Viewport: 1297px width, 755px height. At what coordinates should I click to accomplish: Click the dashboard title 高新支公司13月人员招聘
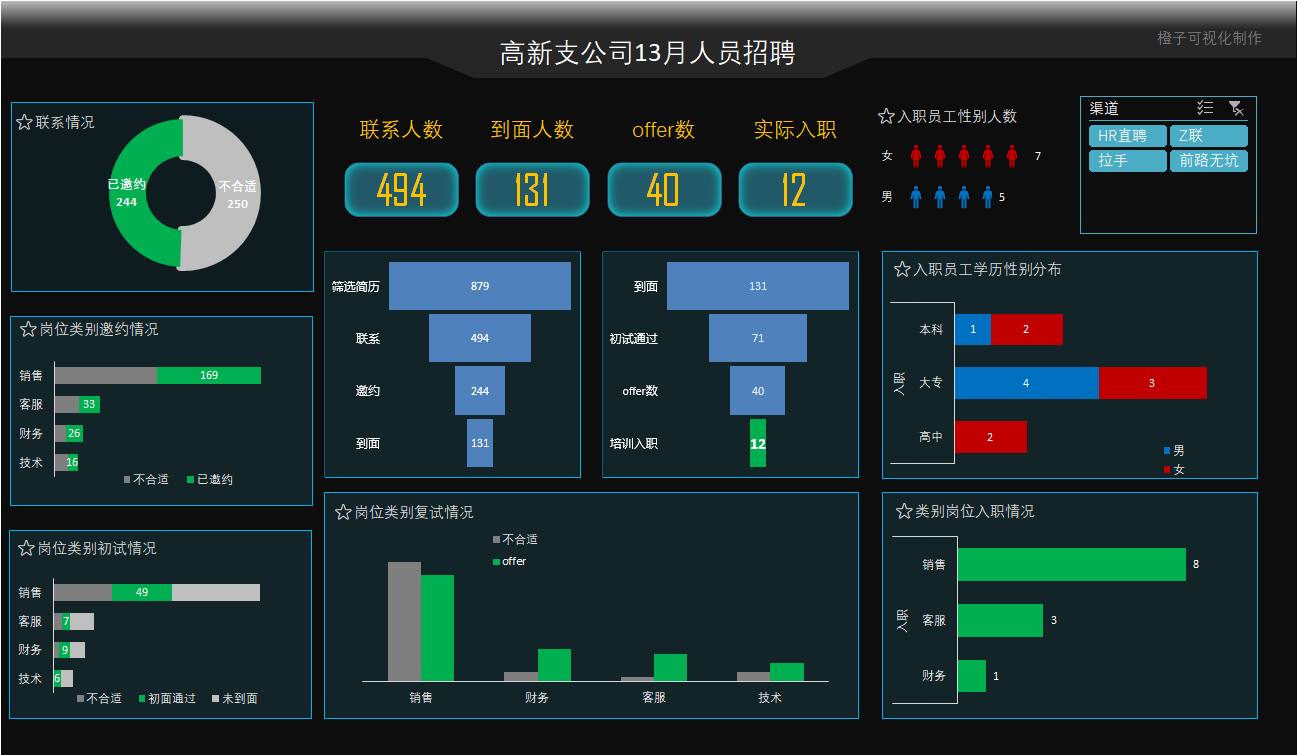(648, 53)
